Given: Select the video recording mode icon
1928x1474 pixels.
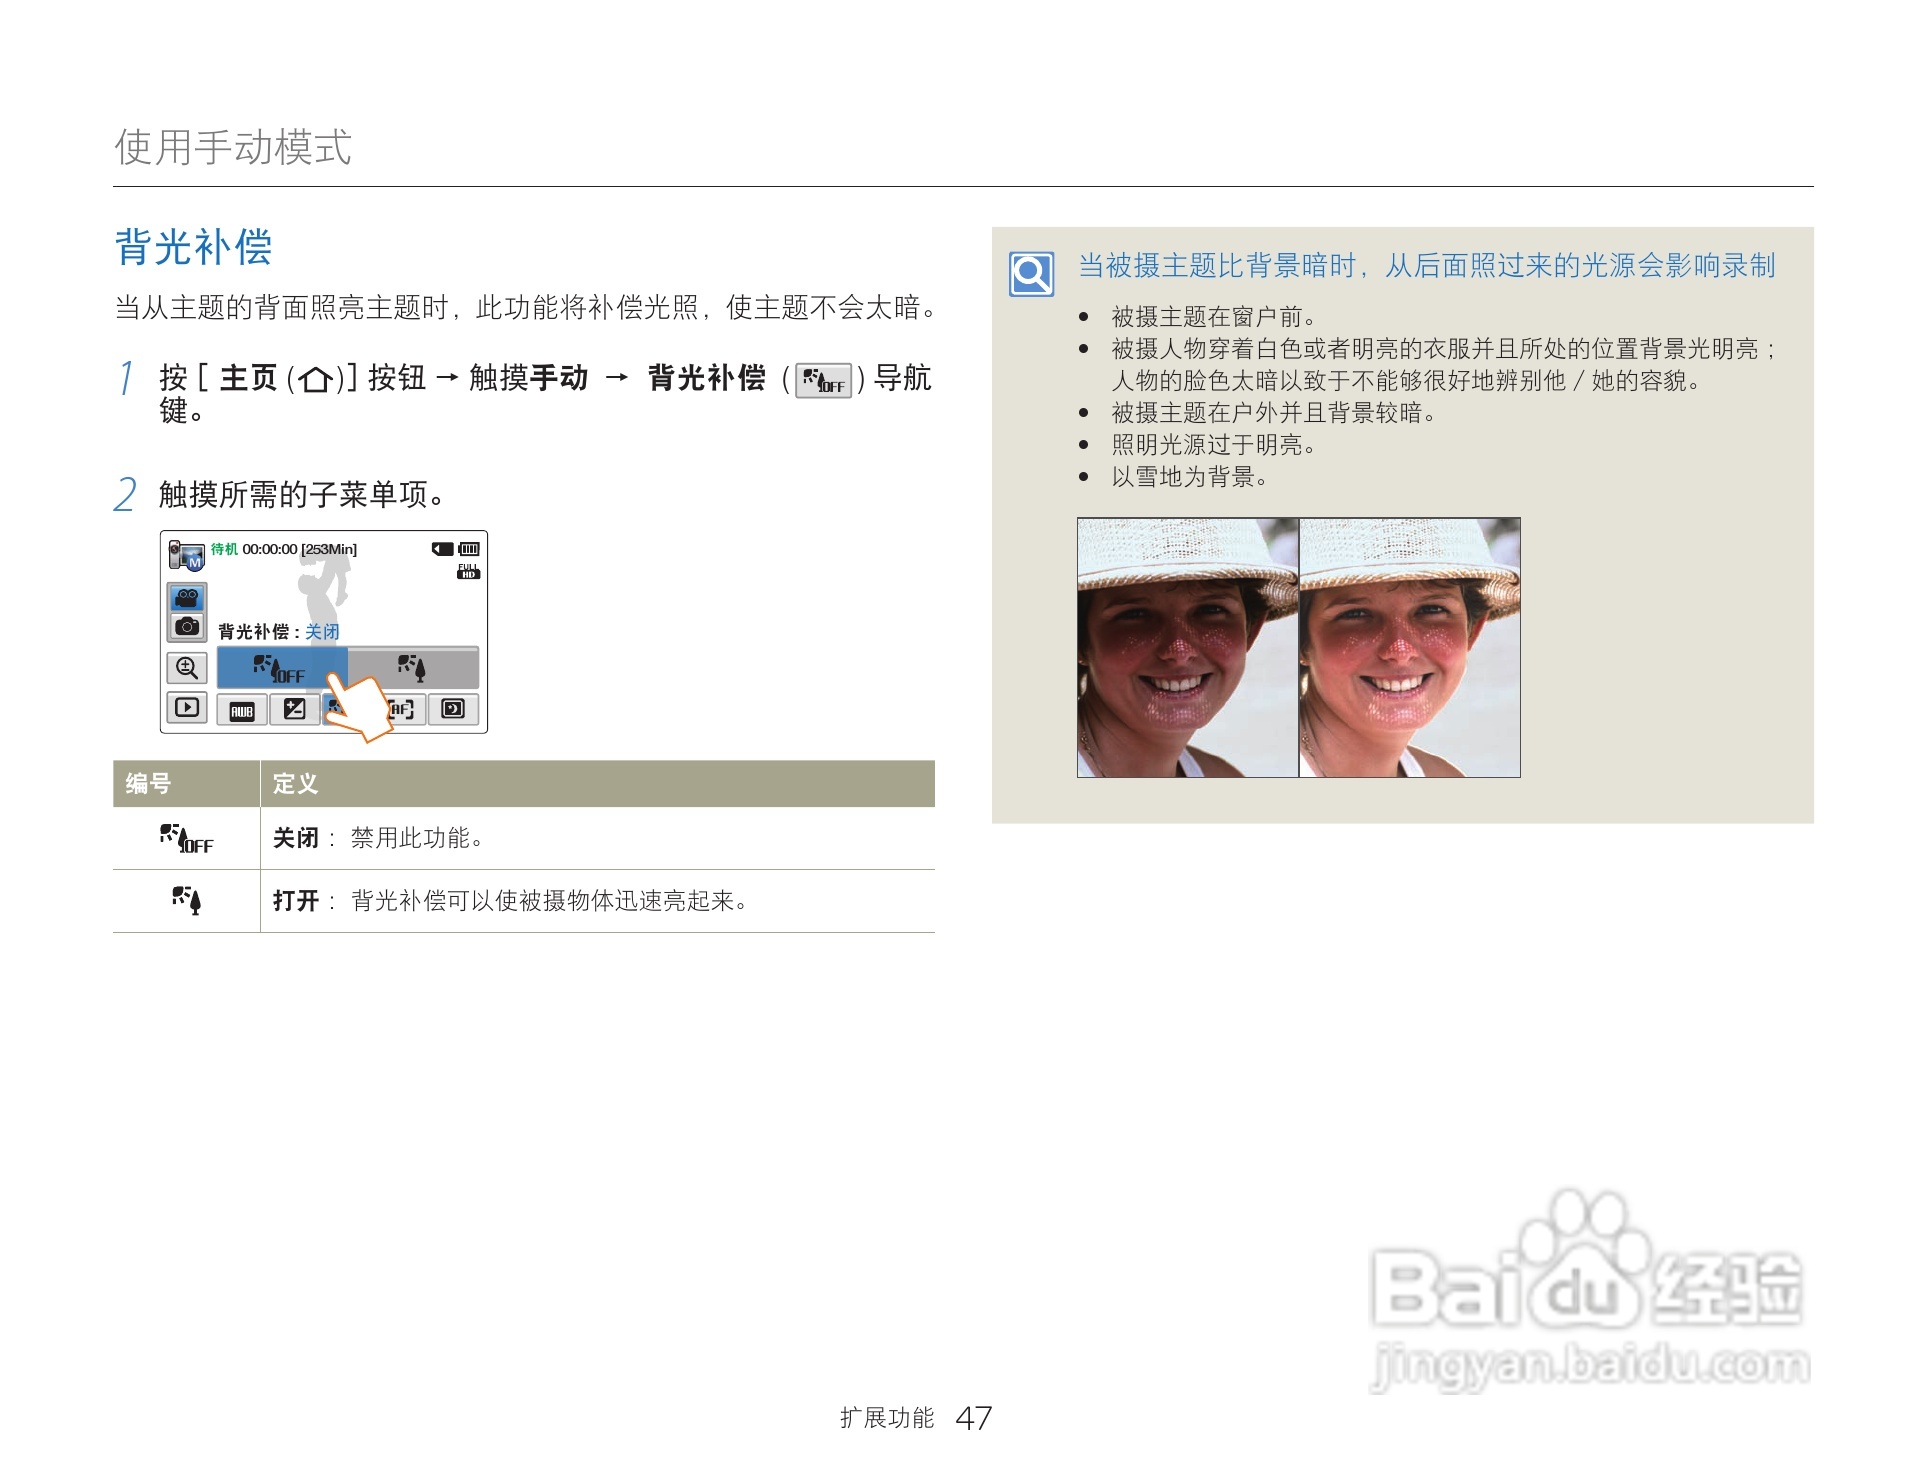Looking at the screenshot, I should point(187,598).
